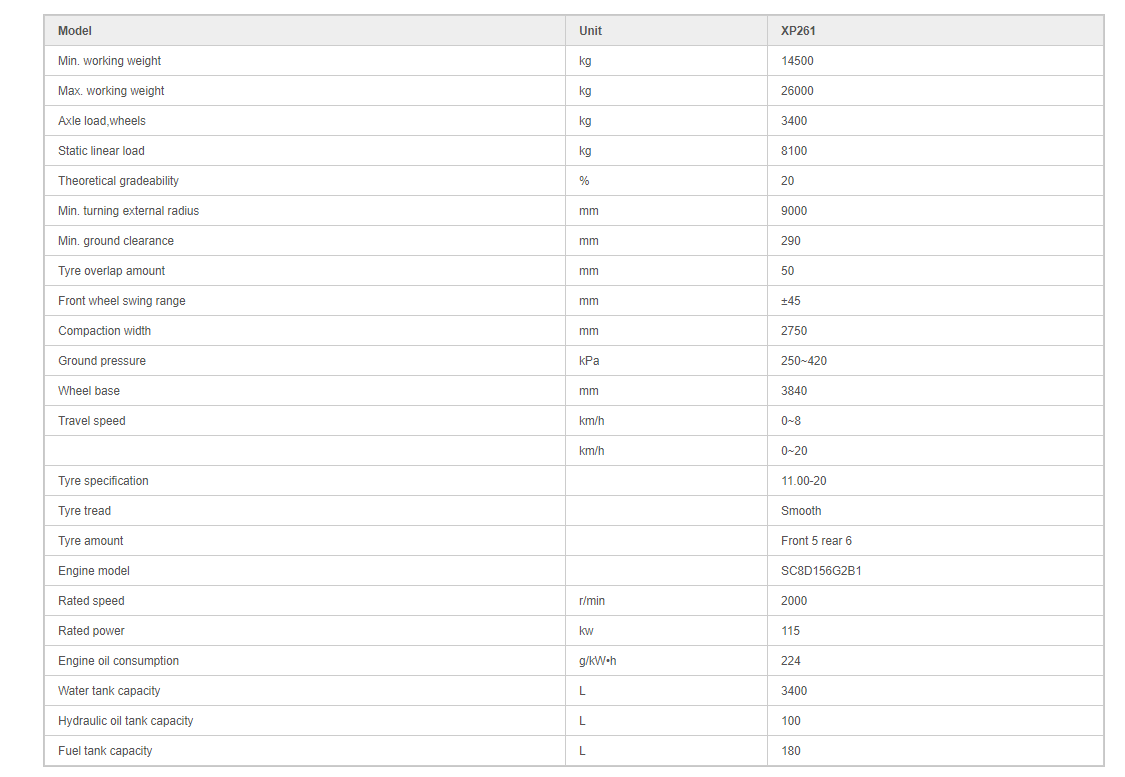Image resolution: width=1125 pixels, height=777 pixels.
Task: Click the kPa unit for Ground pressure
Action: click(x=589, y=361)
